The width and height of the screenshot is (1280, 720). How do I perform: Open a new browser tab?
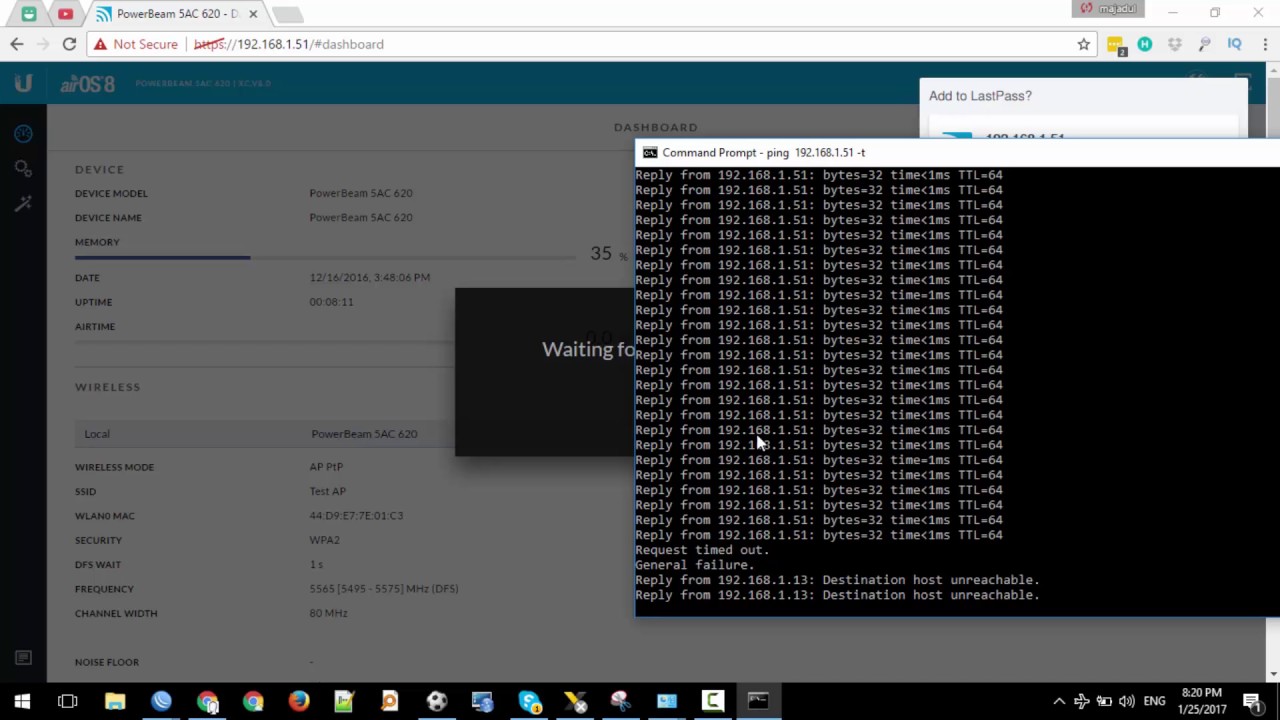[x=287, y=14]
